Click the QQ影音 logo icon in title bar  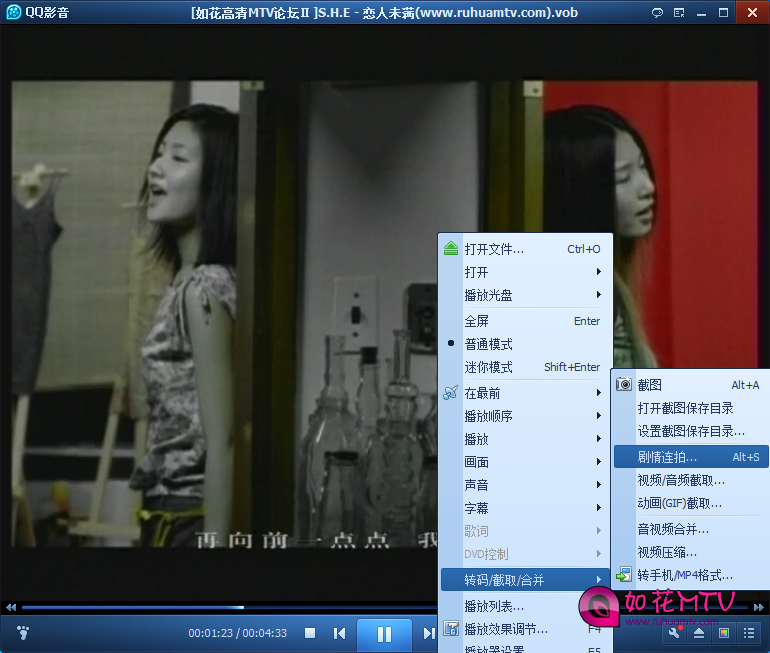point(13,12)
